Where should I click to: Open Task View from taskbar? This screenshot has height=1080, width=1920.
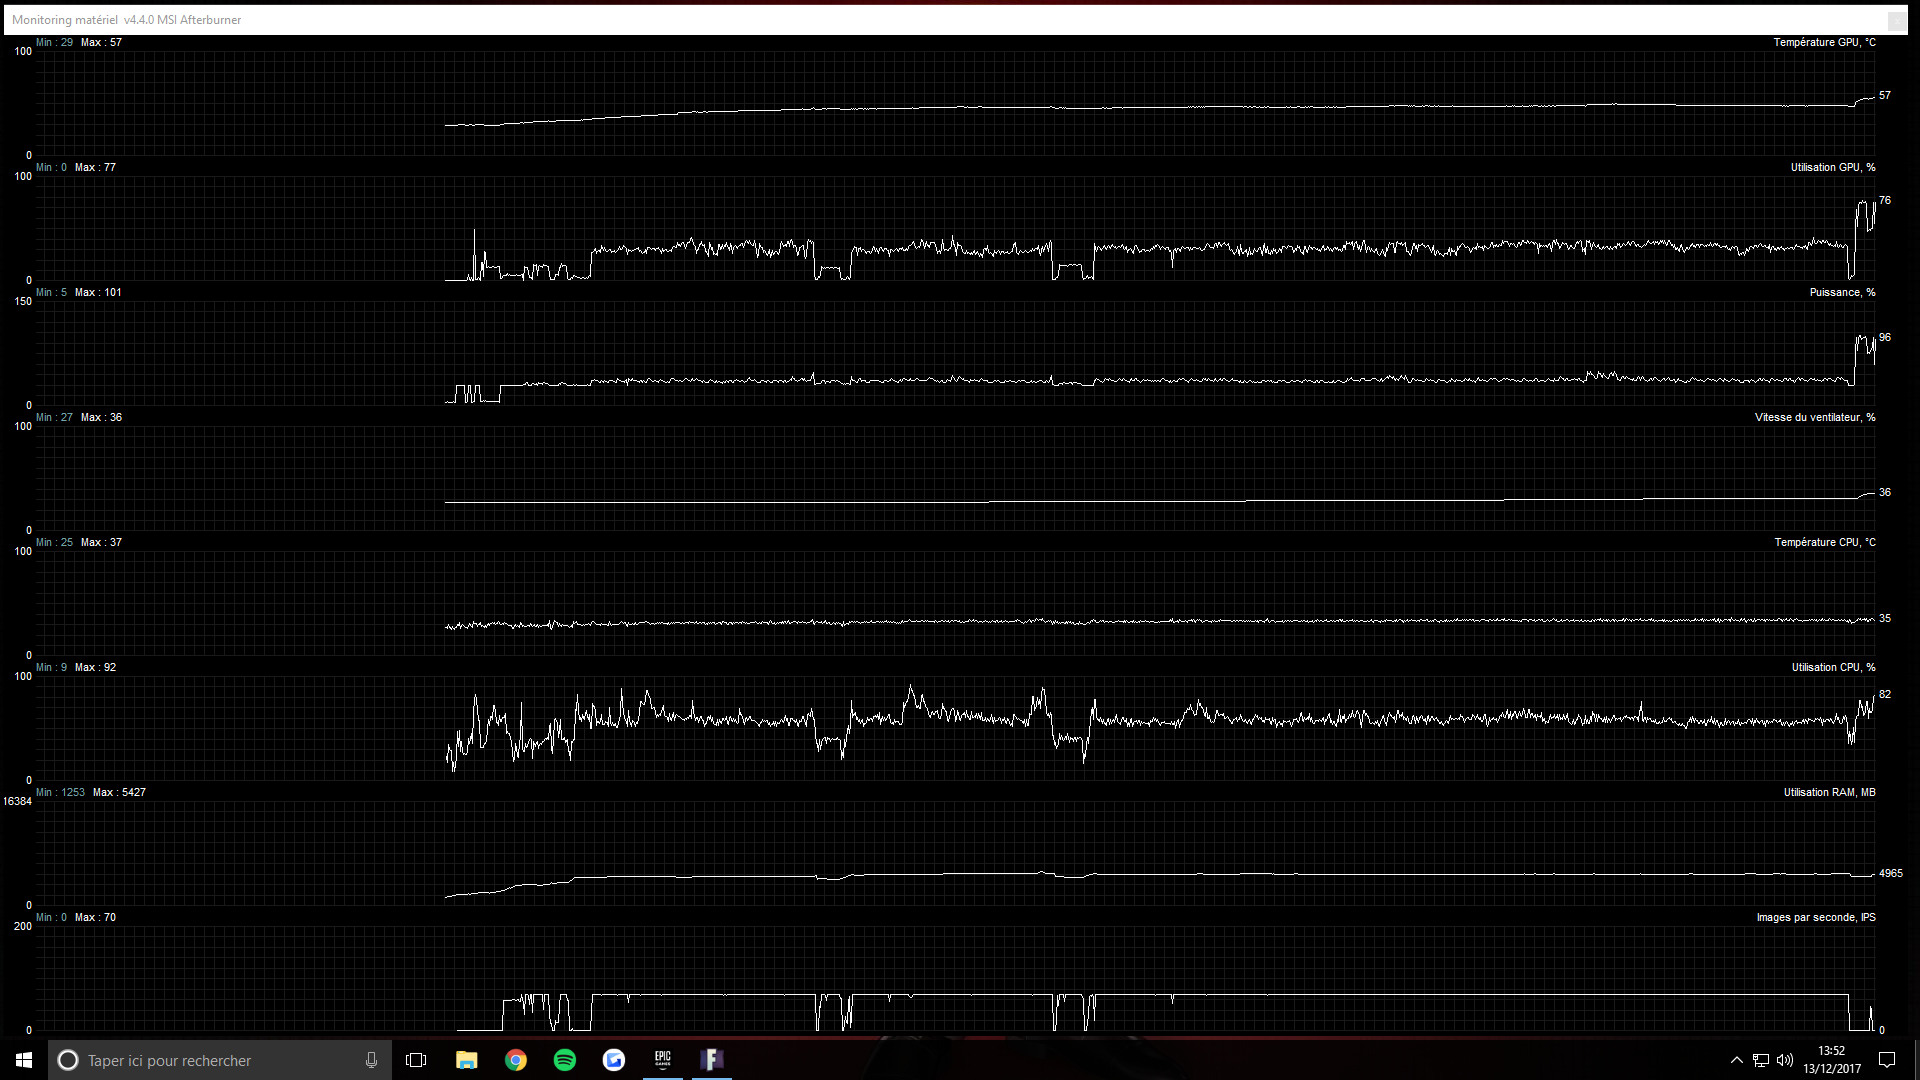tap(416, 1060)
